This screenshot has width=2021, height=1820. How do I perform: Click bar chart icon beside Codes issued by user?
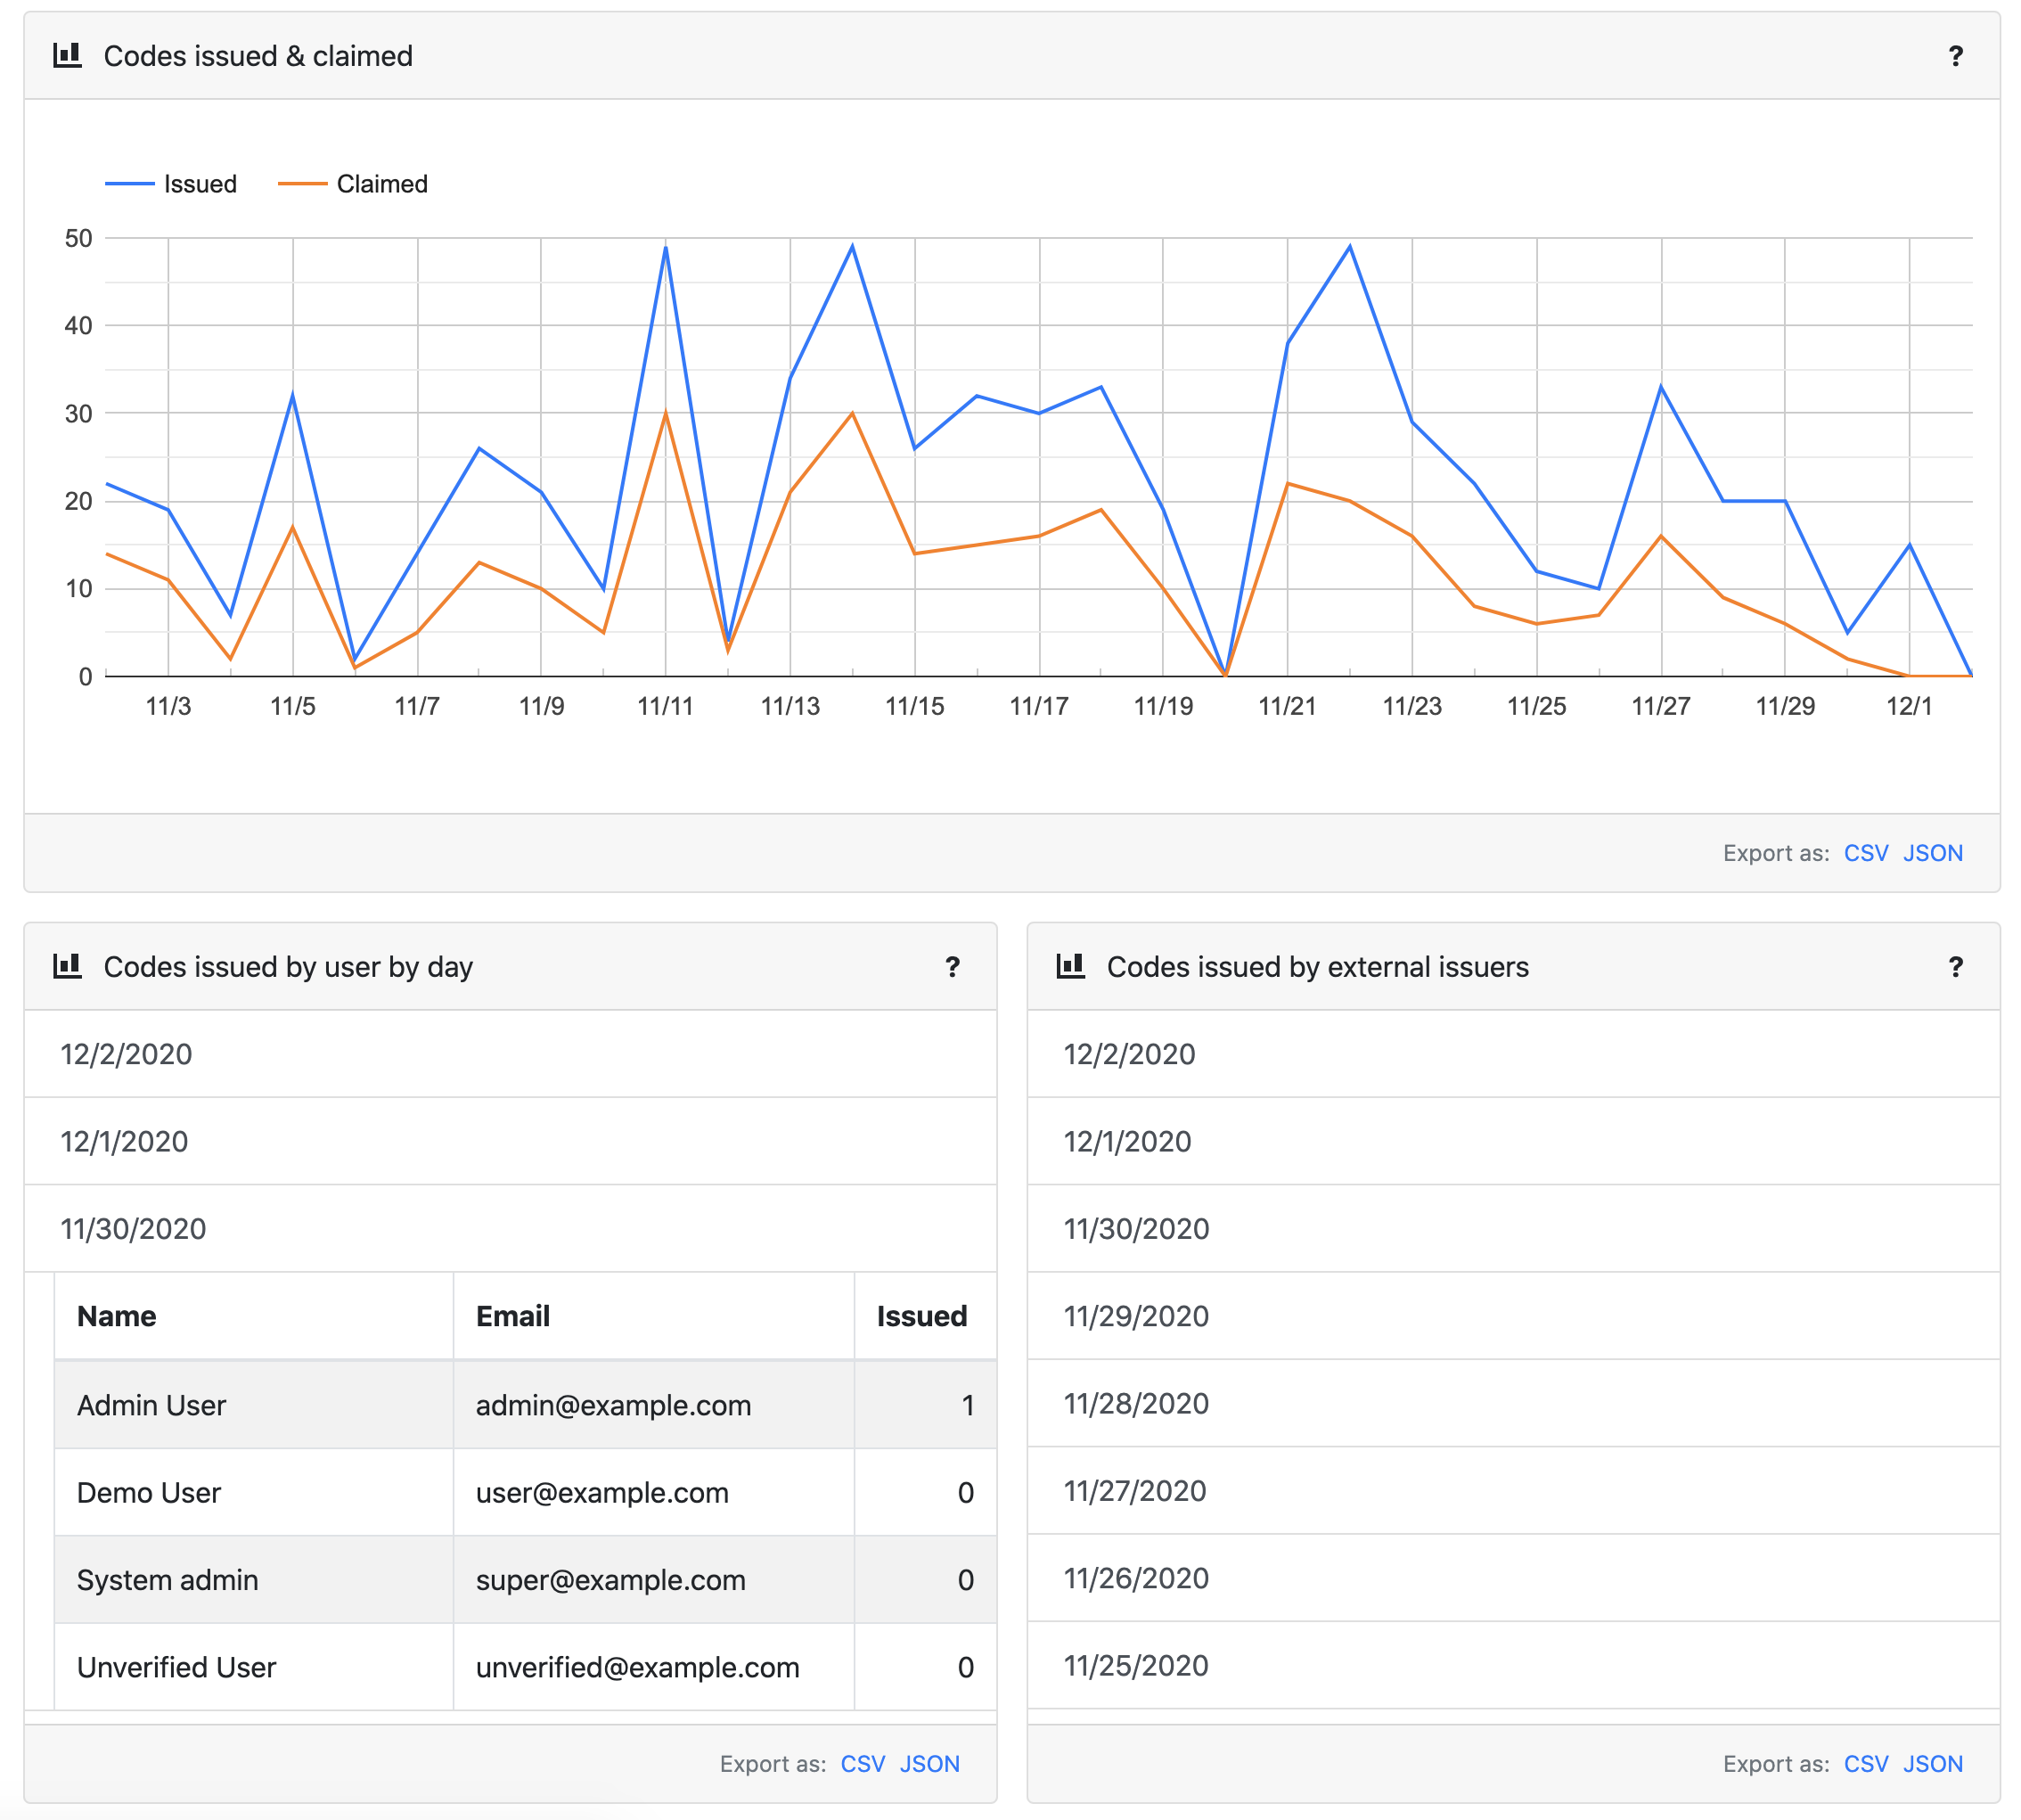pos(67,966)
